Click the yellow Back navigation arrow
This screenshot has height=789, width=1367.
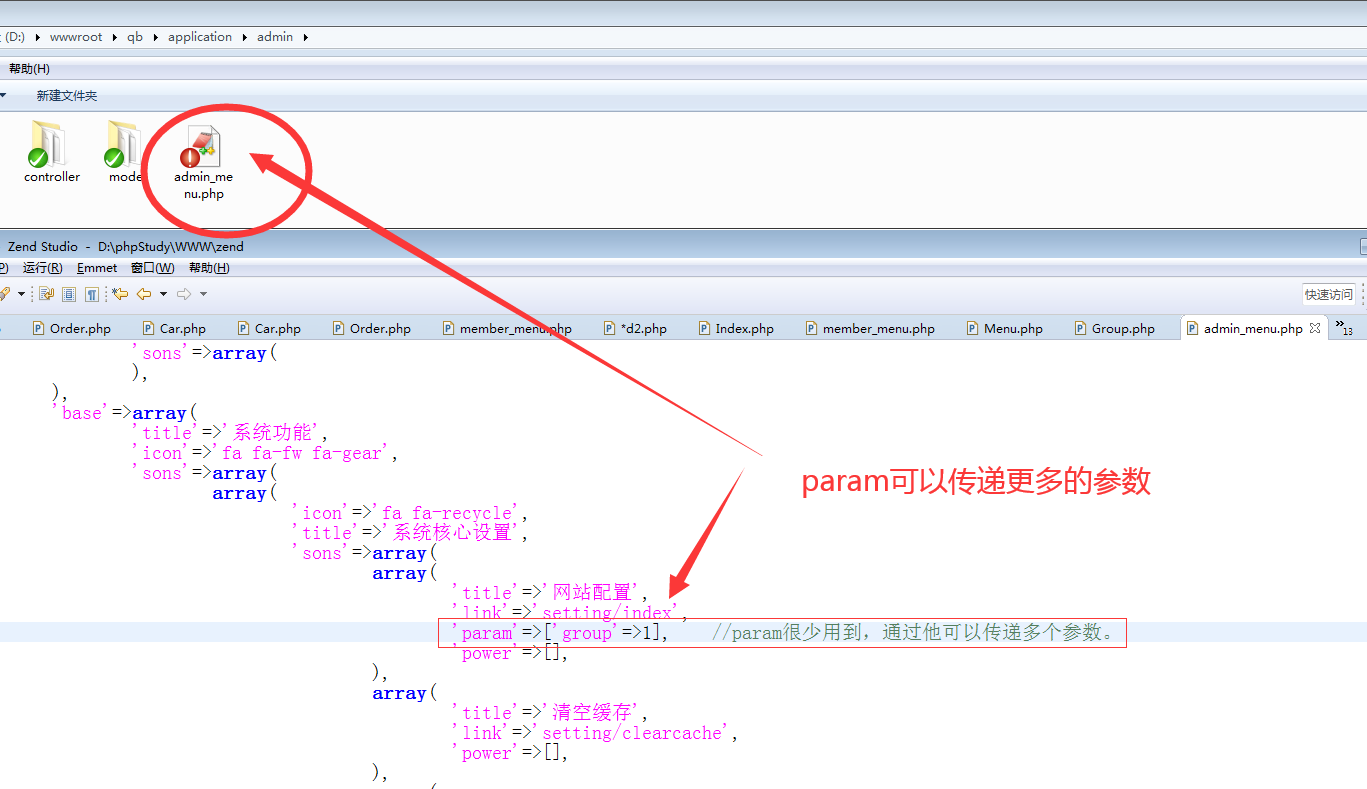click(x=143, y=294)
